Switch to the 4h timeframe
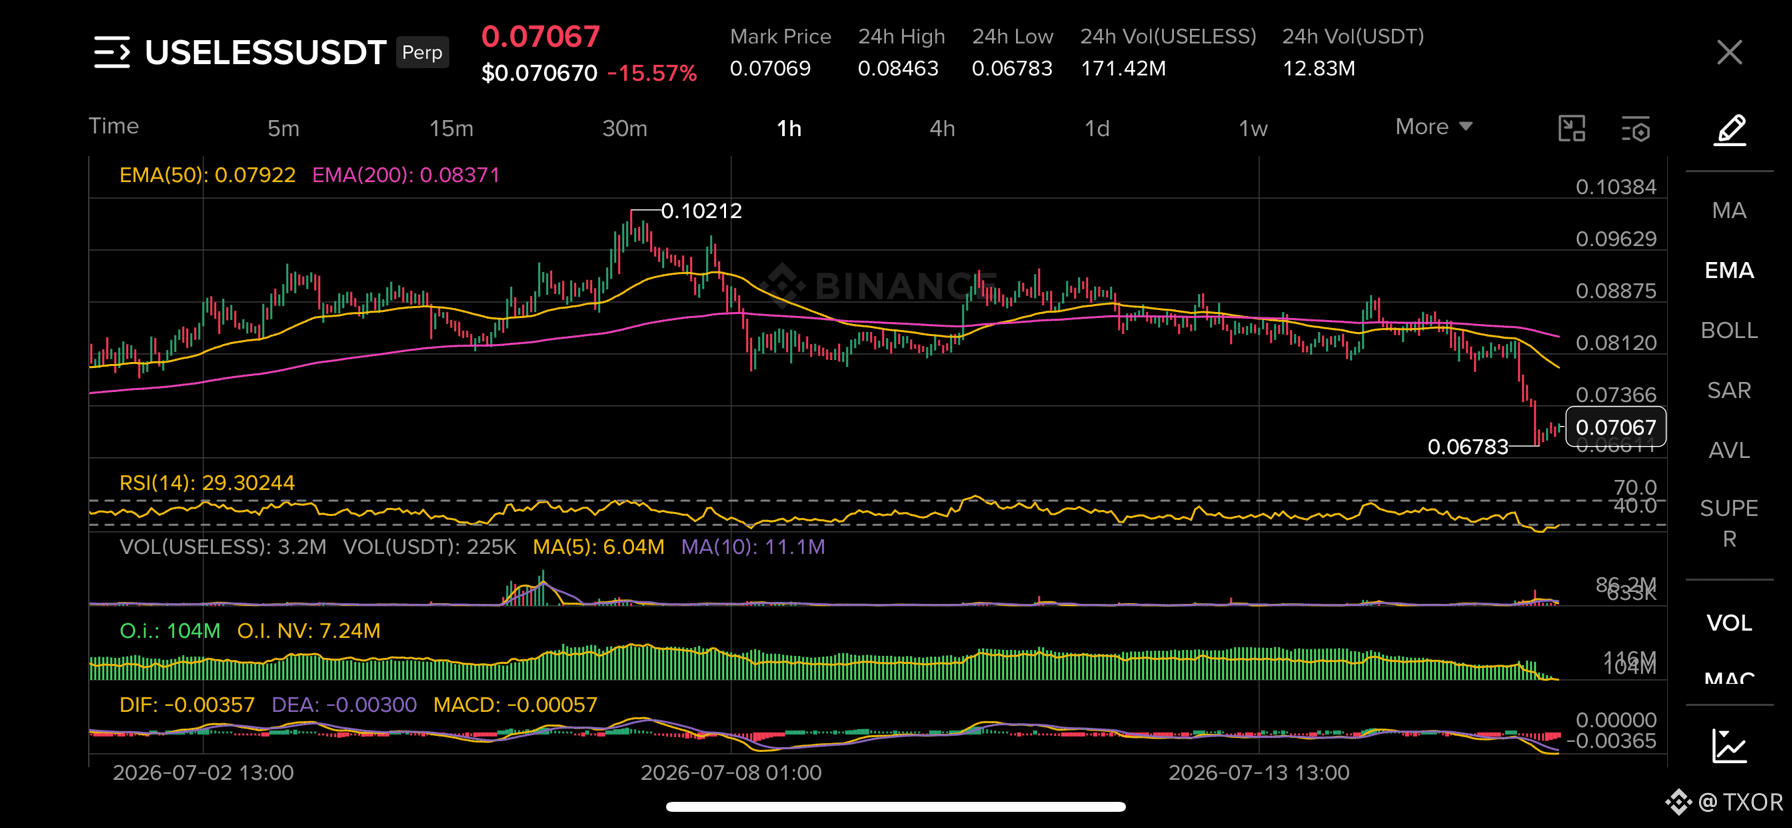1792x828 pixels. click(x=942, y=128)
